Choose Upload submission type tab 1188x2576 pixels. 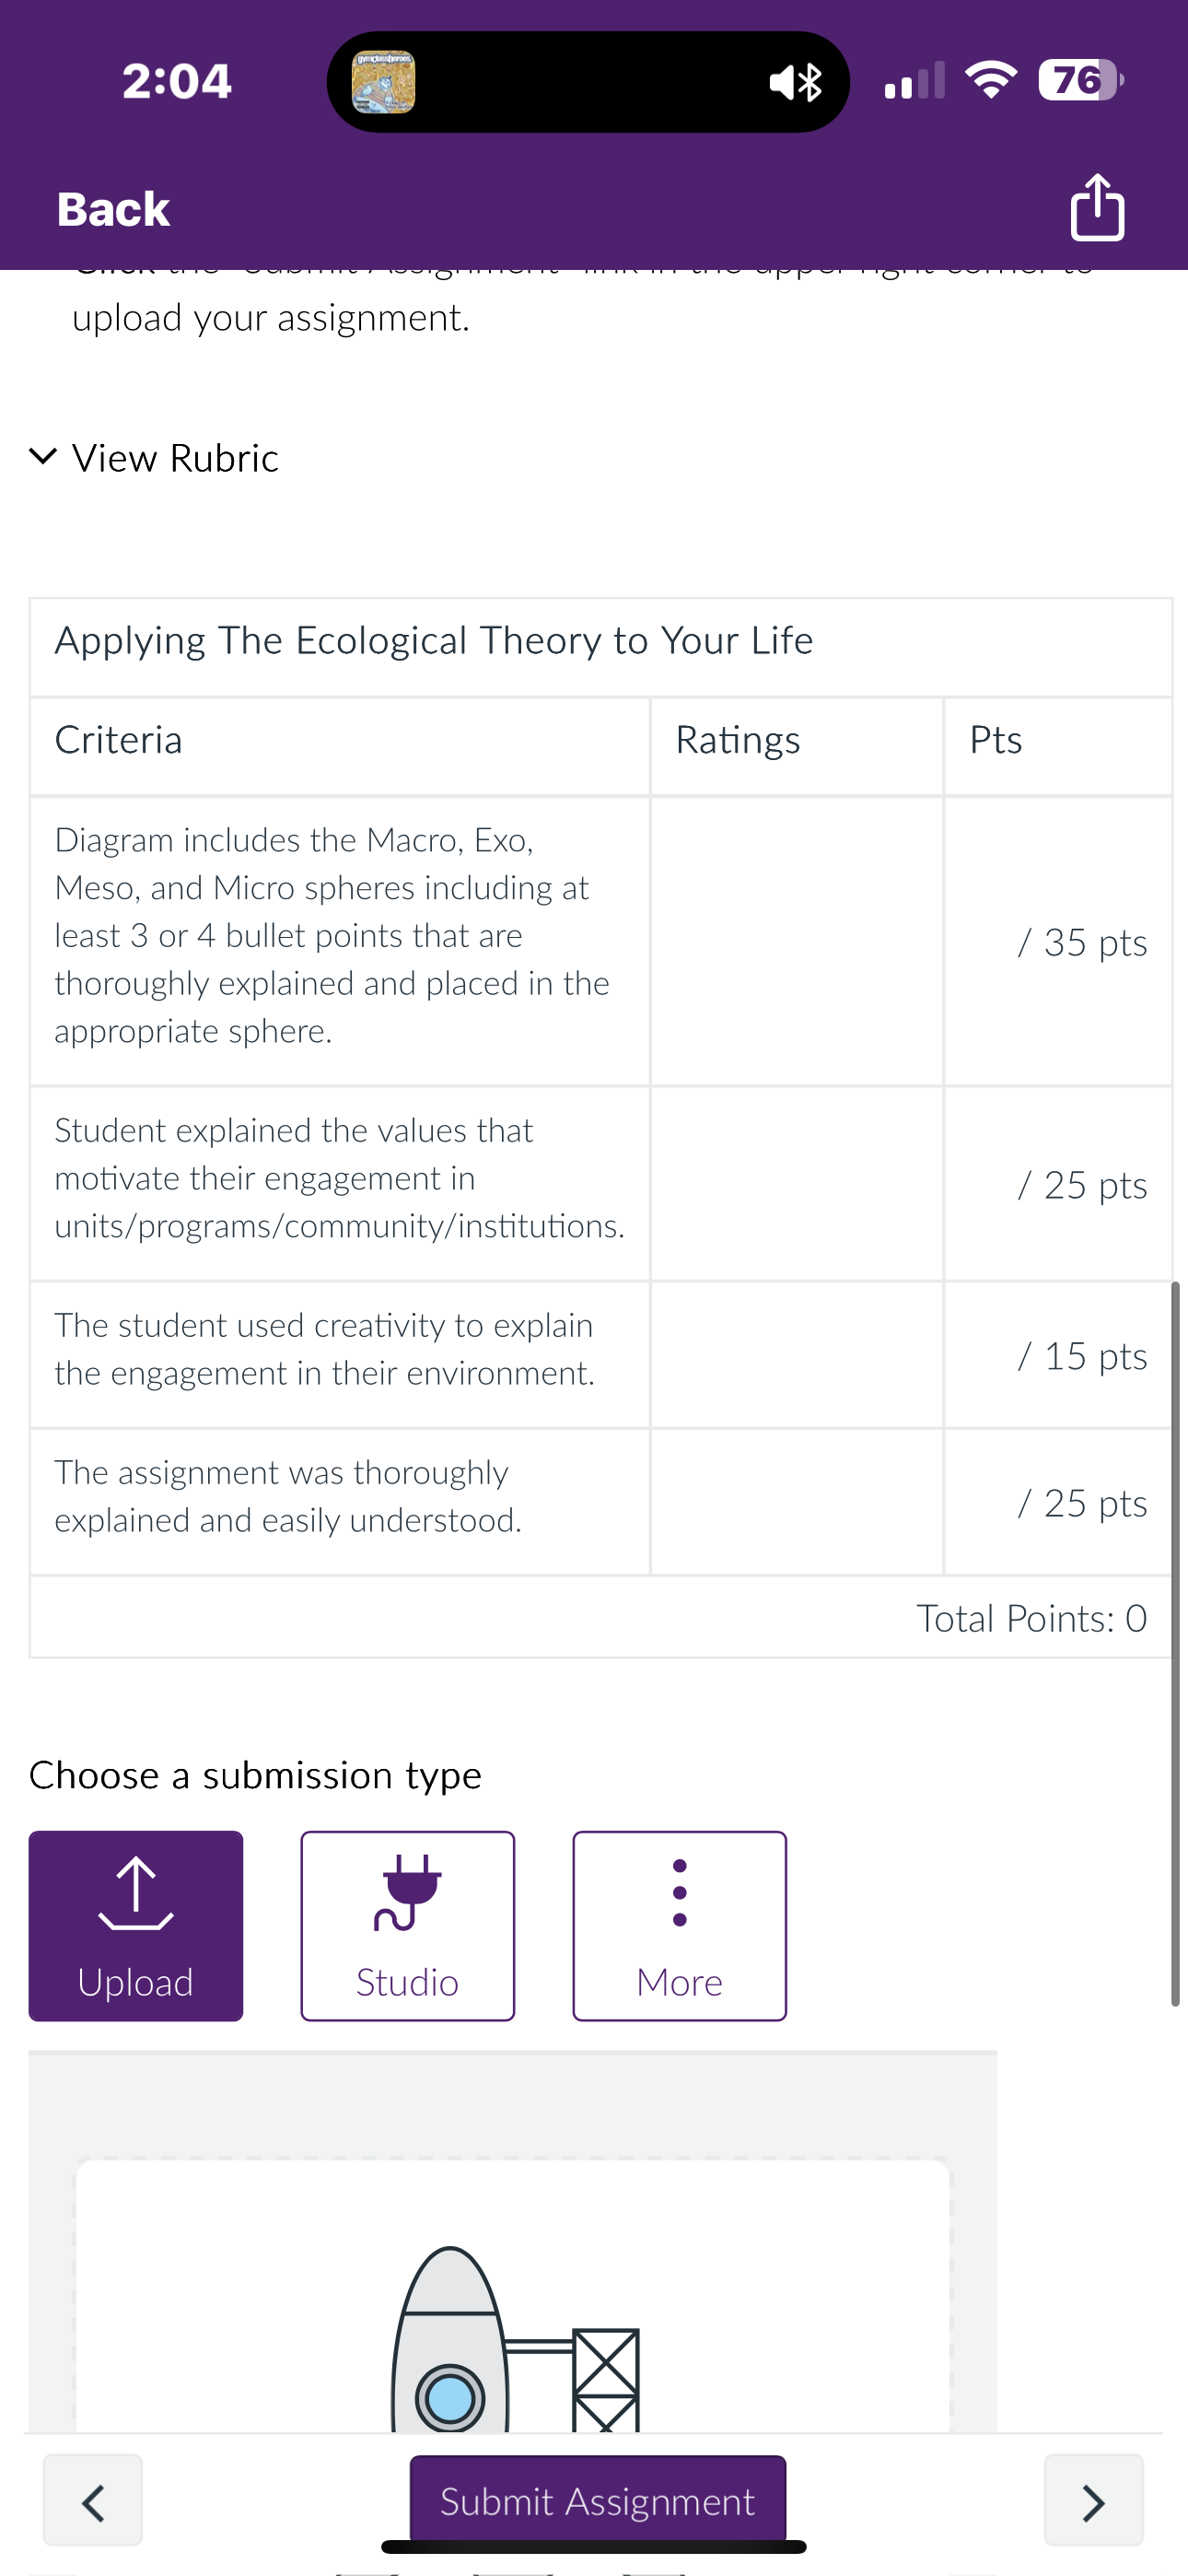click(136, 1925)
